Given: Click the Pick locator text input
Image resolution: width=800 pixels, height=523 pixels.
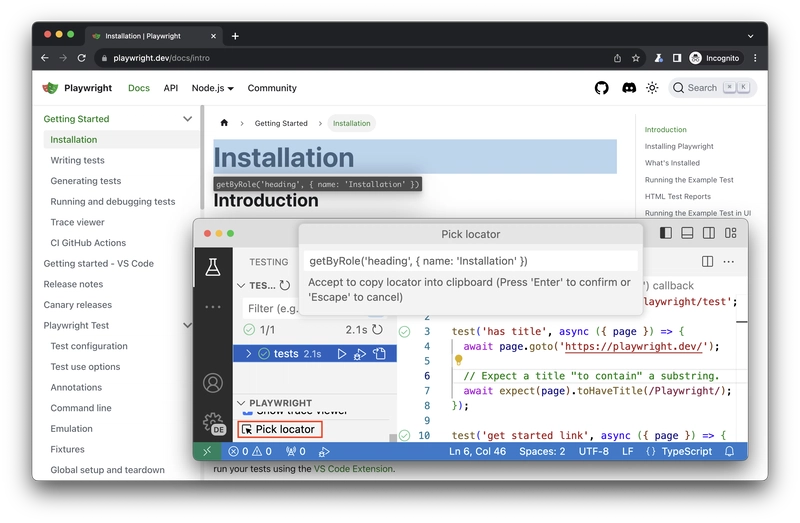Looking at the screenshot, I should 470,261.
